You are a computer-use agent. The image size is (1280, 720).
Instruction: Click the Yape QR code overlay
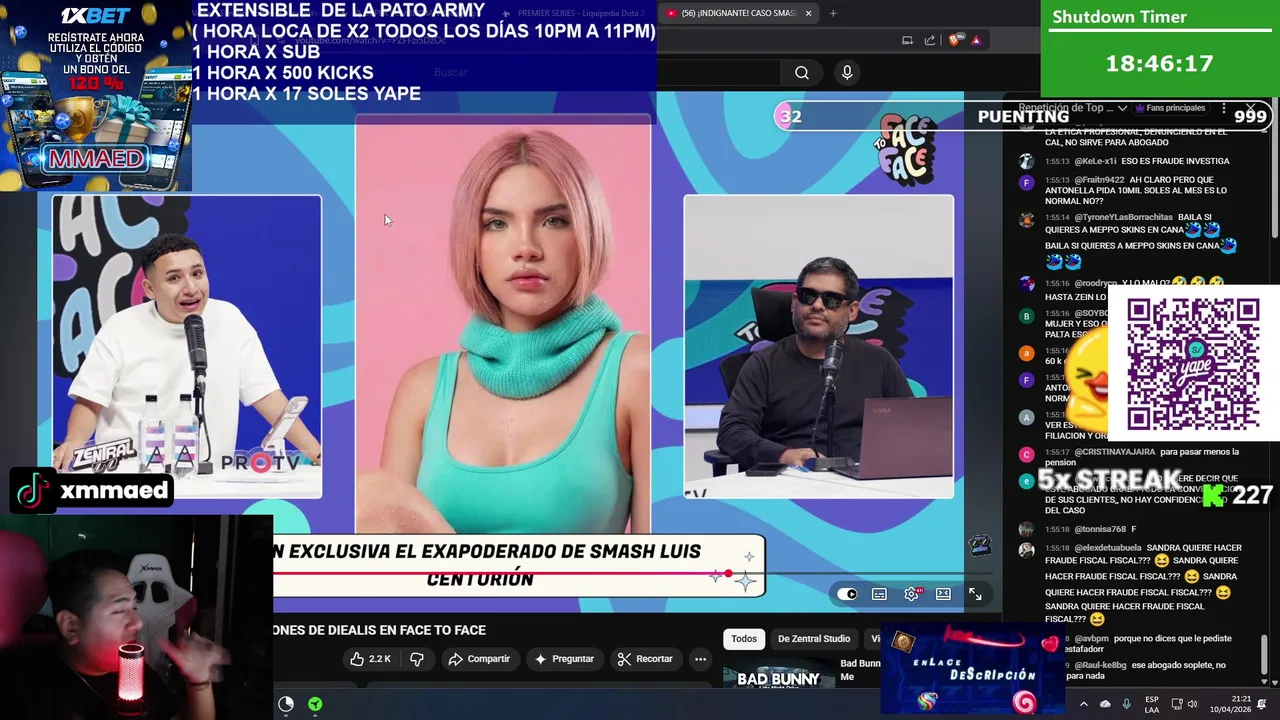point(1193,365)
